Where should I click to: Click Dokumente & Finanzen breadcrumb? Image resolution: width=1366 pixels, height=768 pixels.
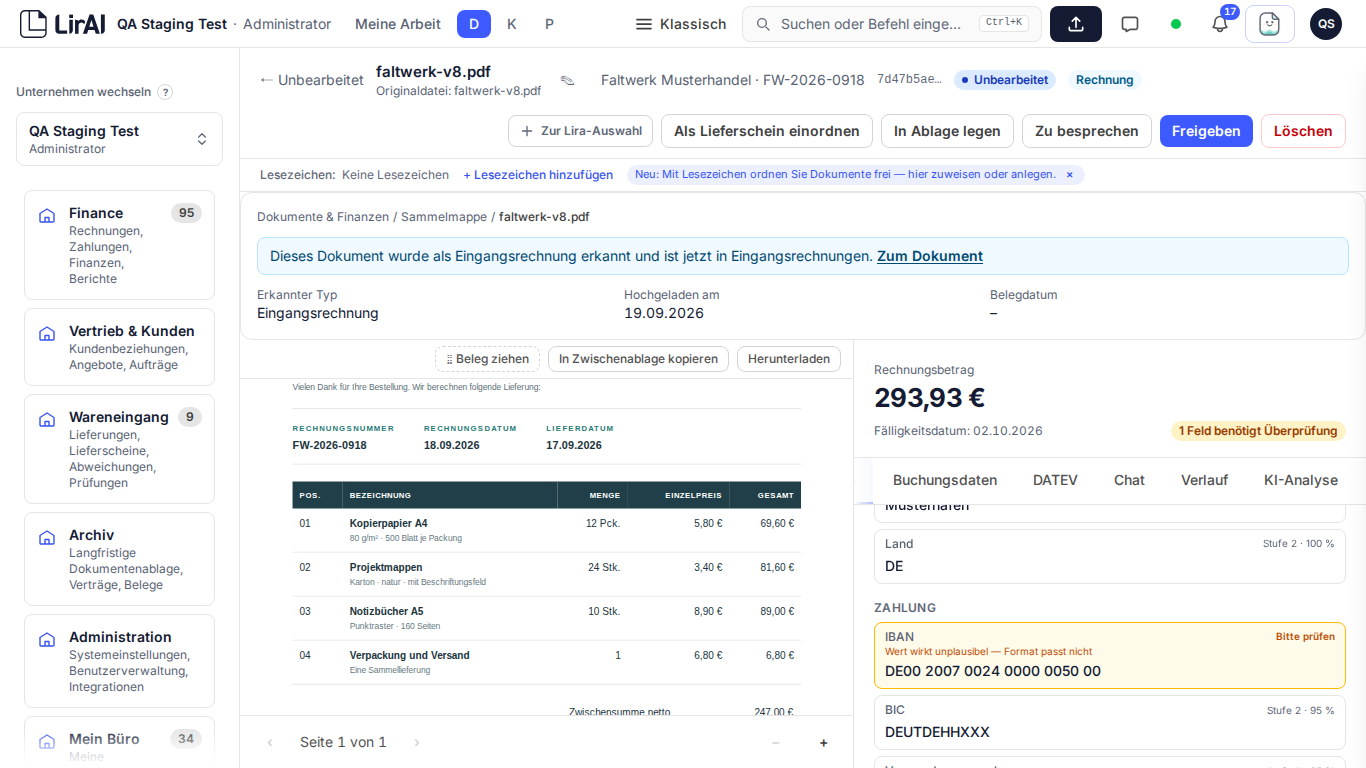click(323, 216)
